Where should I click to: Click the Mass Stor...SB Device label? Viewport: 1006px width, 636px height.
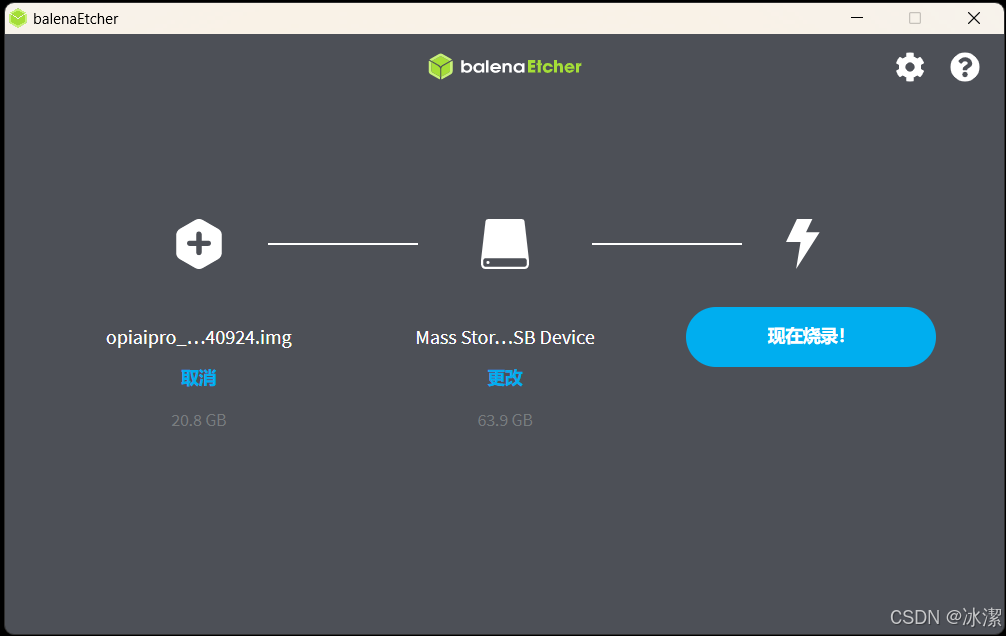pyautogui.click(x=505, y=338)
